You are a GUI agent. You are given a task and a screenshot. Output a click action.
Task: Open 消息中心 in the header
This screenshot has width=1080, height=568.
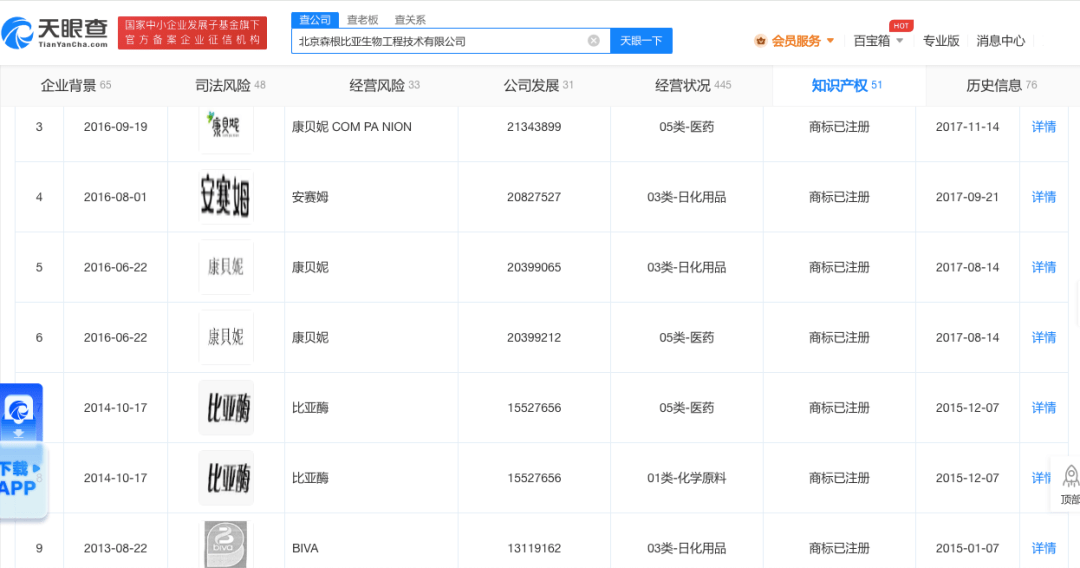1000,41
